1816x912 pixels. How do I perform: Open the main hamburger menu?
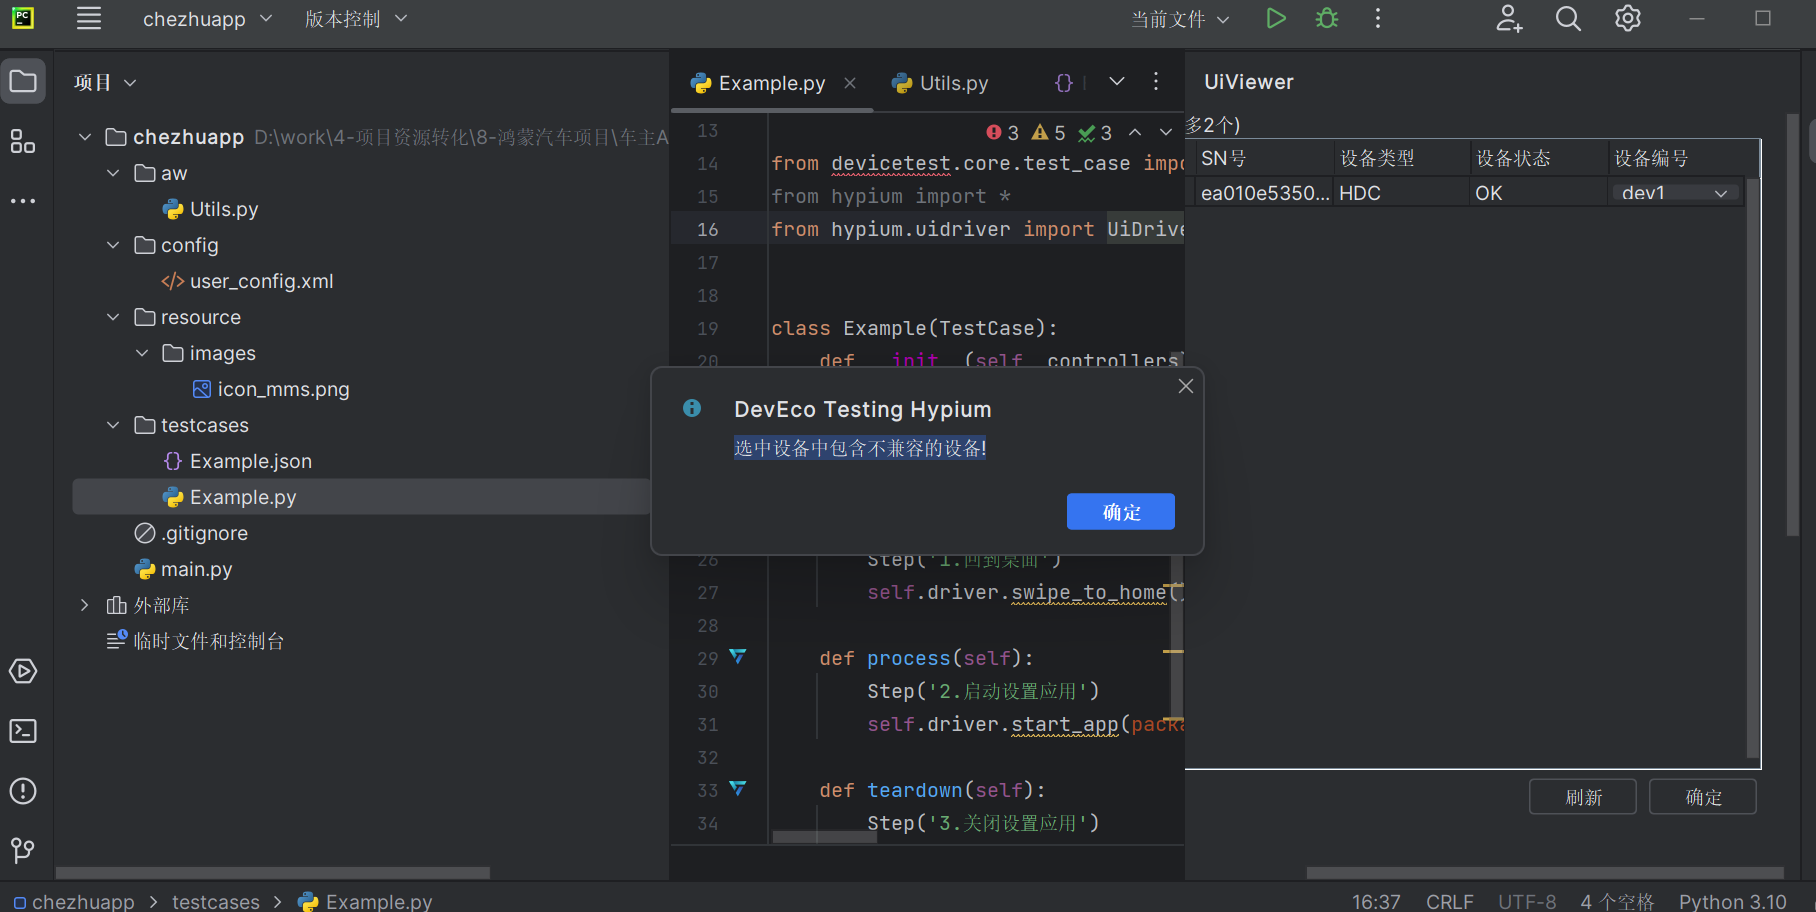89,19
